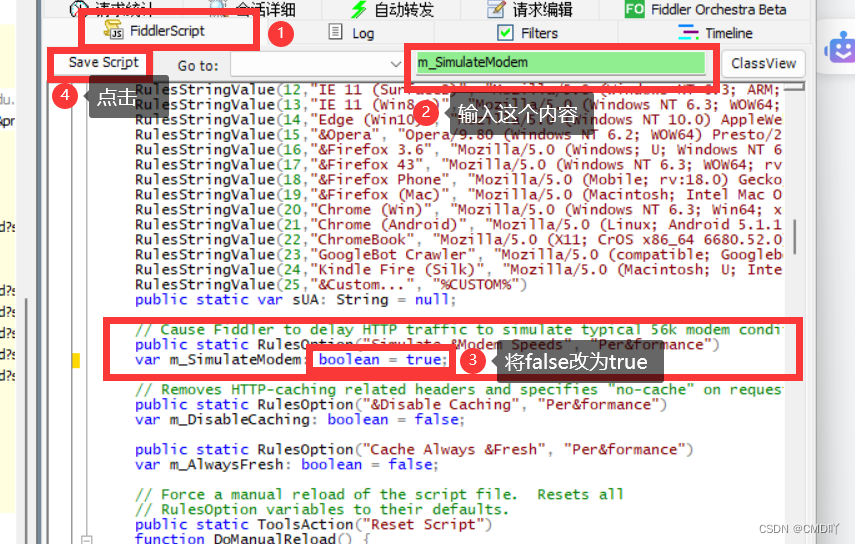Click the Filters green checkmark icon
The width and height of the screenshot is (855, 544).
505,33
